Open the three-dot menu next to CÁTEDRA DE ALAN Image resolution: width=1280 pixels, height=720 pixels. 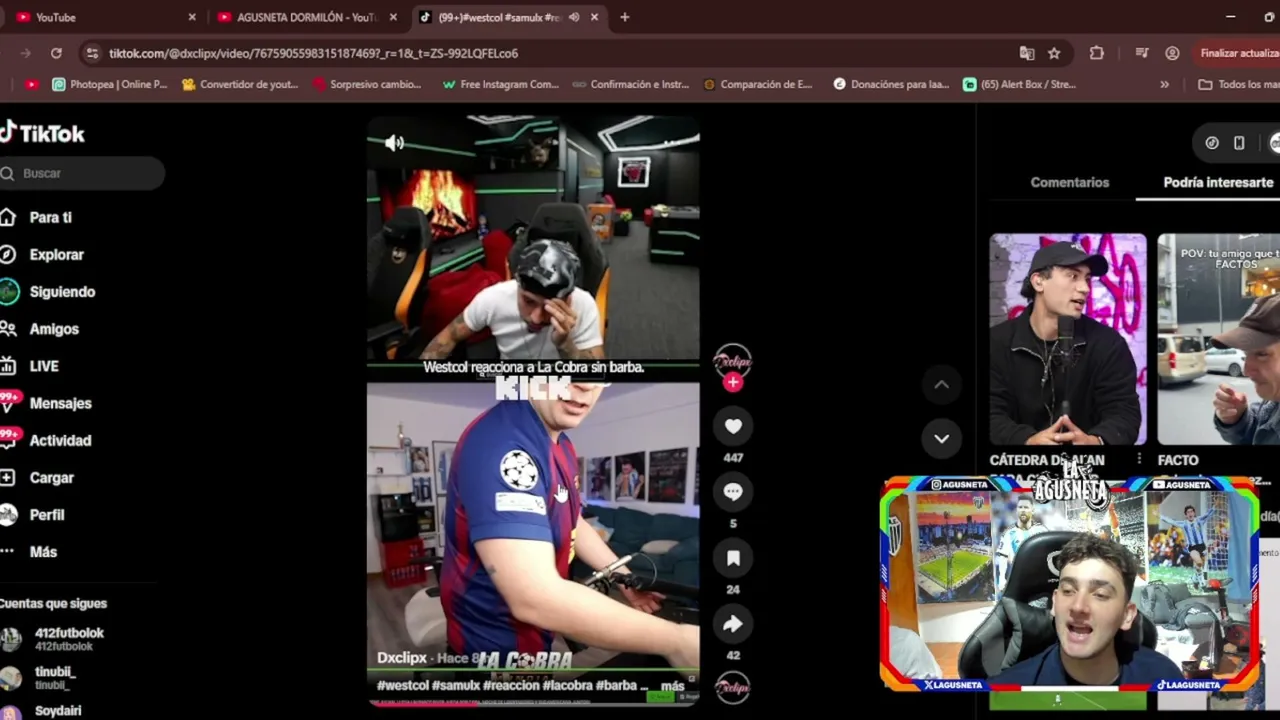(x=1139, y=459)
